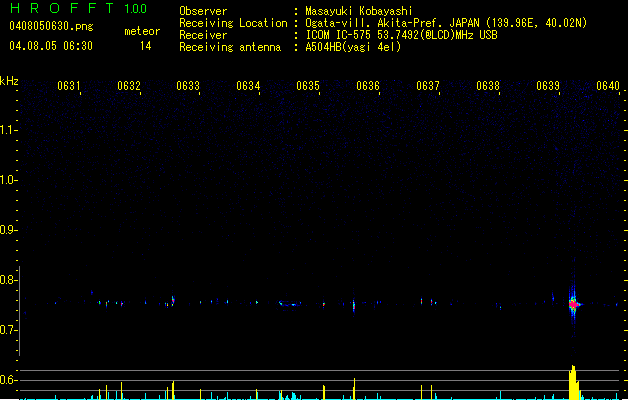Click the 0.9 kHz axis label
629x400 pixels.
pyautogui.click(x=8, y=230)
